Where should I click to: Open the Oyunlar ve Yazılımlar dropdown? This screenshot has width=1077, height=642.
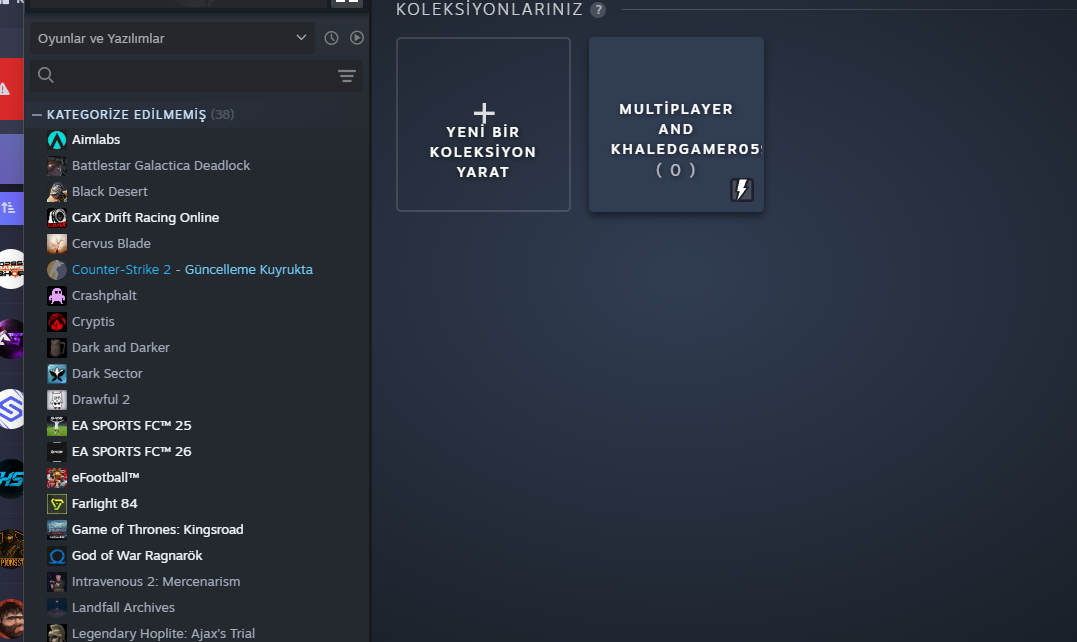click(x=172, y=38)
